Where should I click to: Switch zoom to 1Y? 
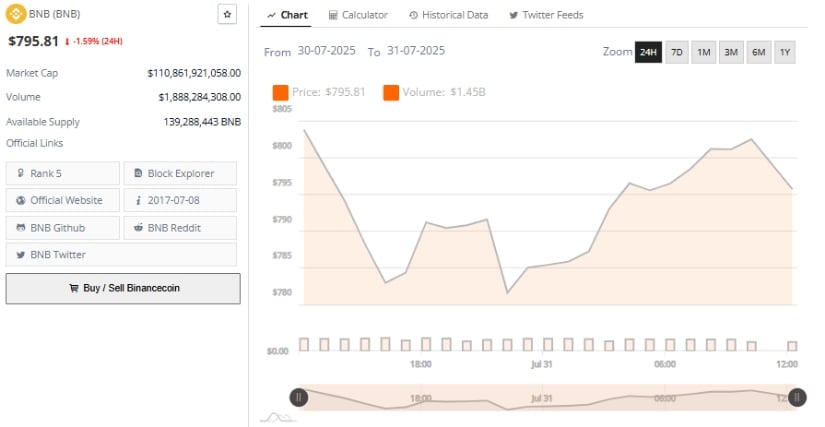(785, 52)
